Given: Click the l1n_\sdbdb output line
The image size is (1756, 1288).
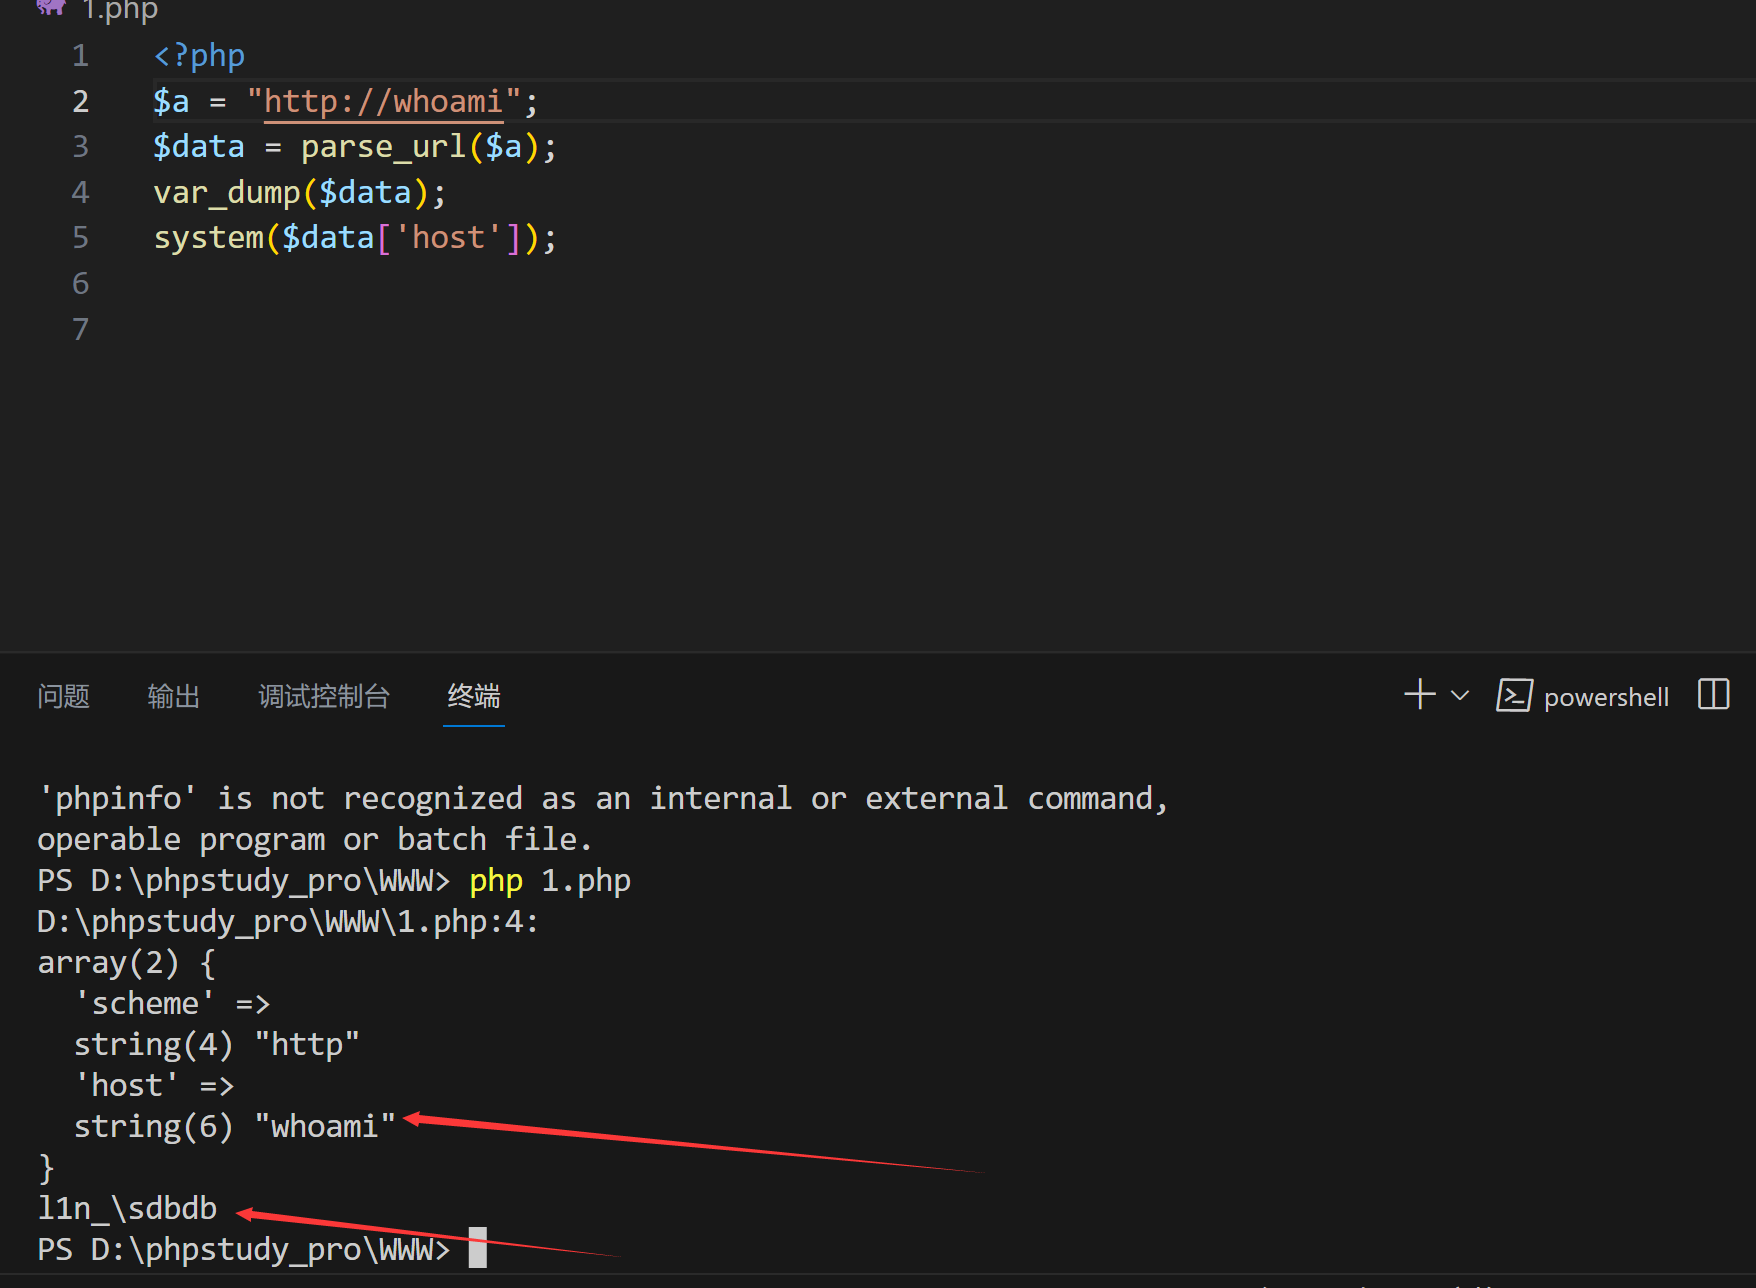Looking at the screenshot, I should (127, 1209).
